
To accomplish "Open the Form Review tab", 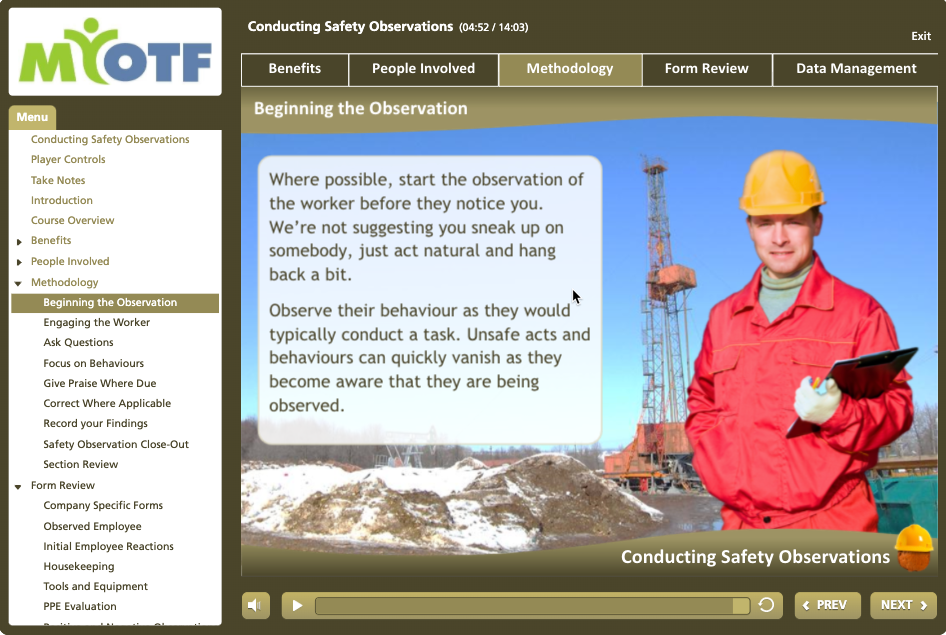I will click(x=707, y=69).
